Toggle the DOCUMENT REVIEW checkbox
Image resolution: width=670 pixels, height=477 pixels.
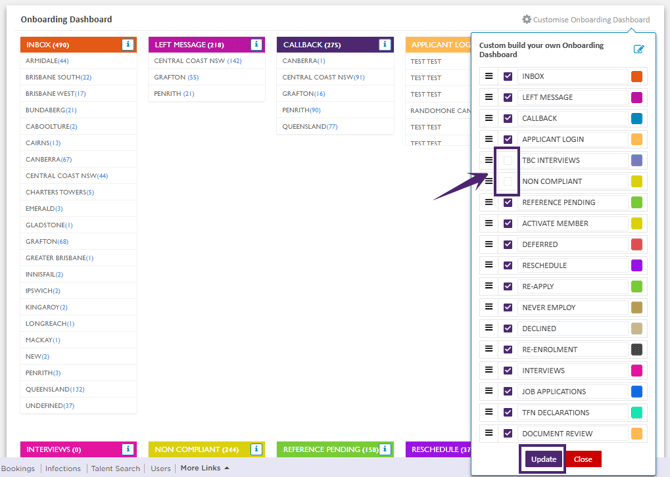coord(508,433)
